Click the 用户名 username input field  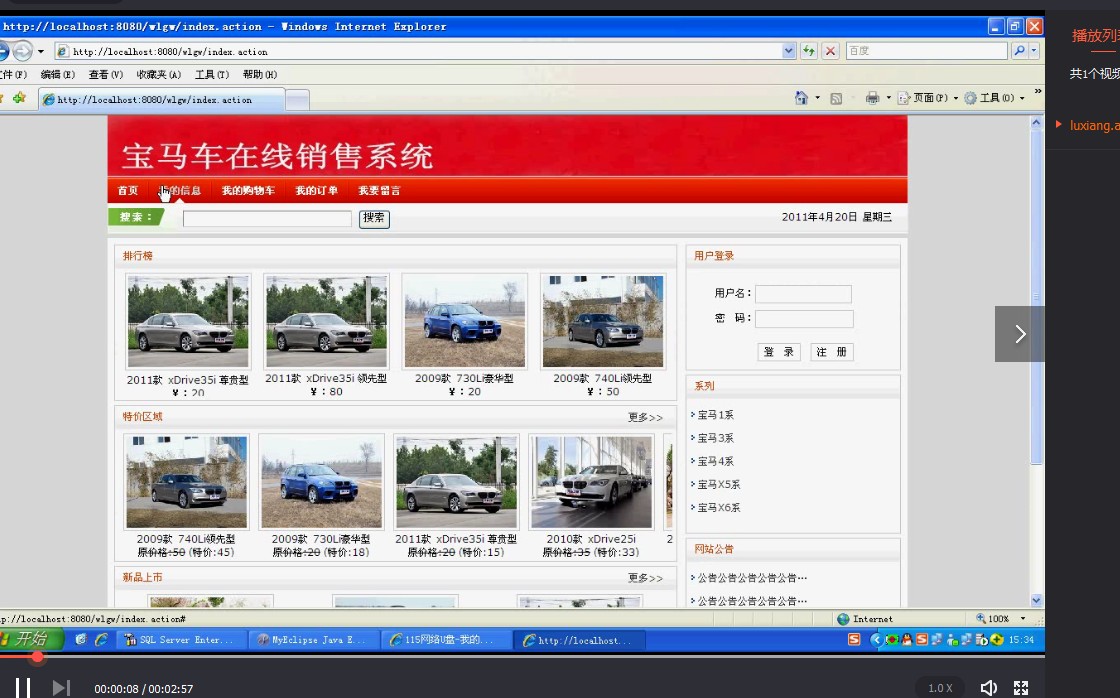point(804,294)
